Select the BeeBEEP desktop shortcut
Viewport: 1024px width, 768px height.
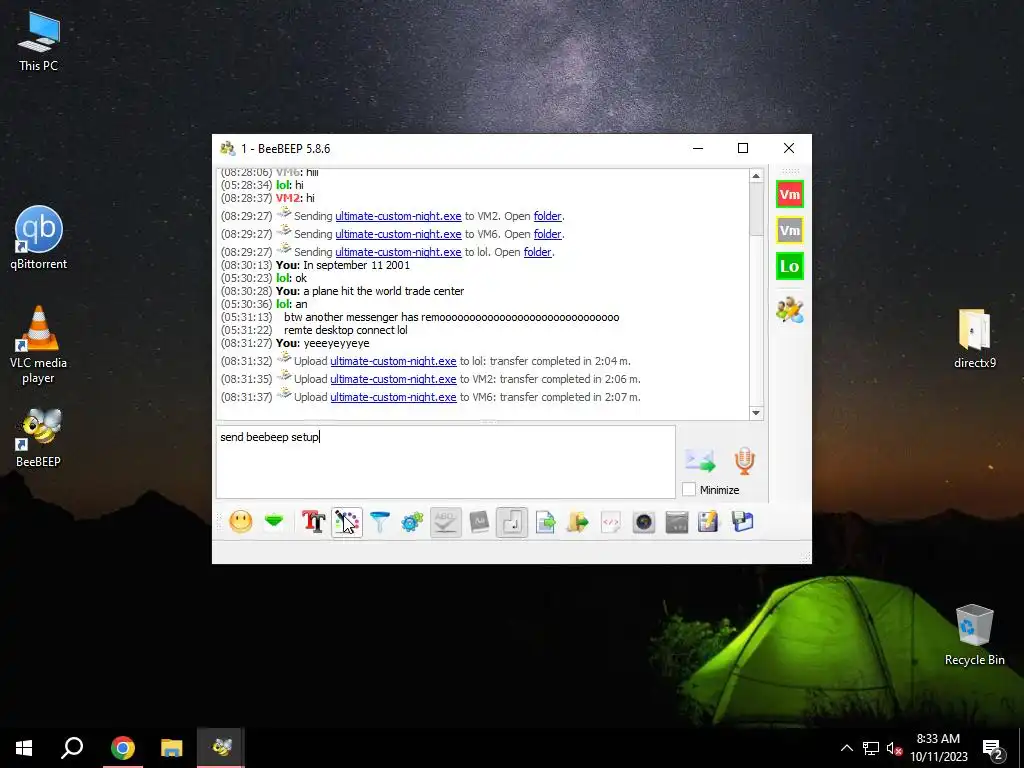pyautogui.click(x=39, y=438)
